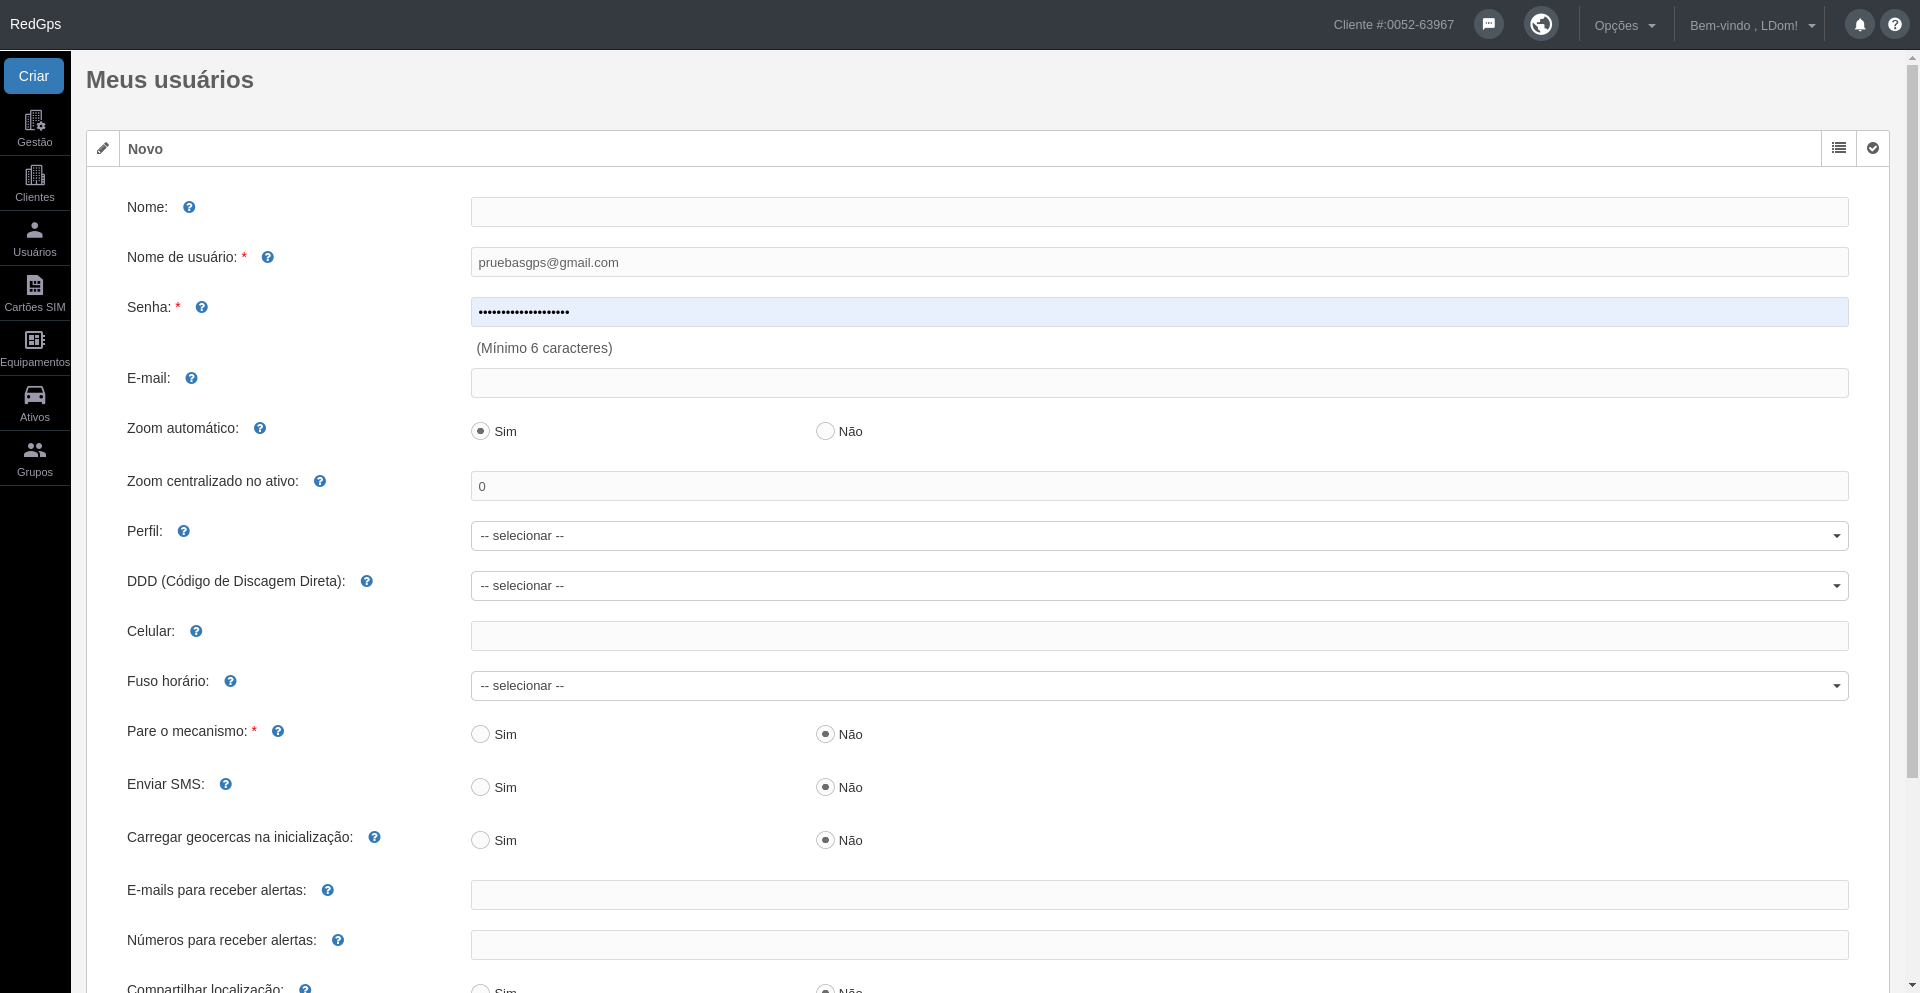Open Ativos in the sidebar
The width and height of the screenshot is (1920, 993).
(35, 403)
